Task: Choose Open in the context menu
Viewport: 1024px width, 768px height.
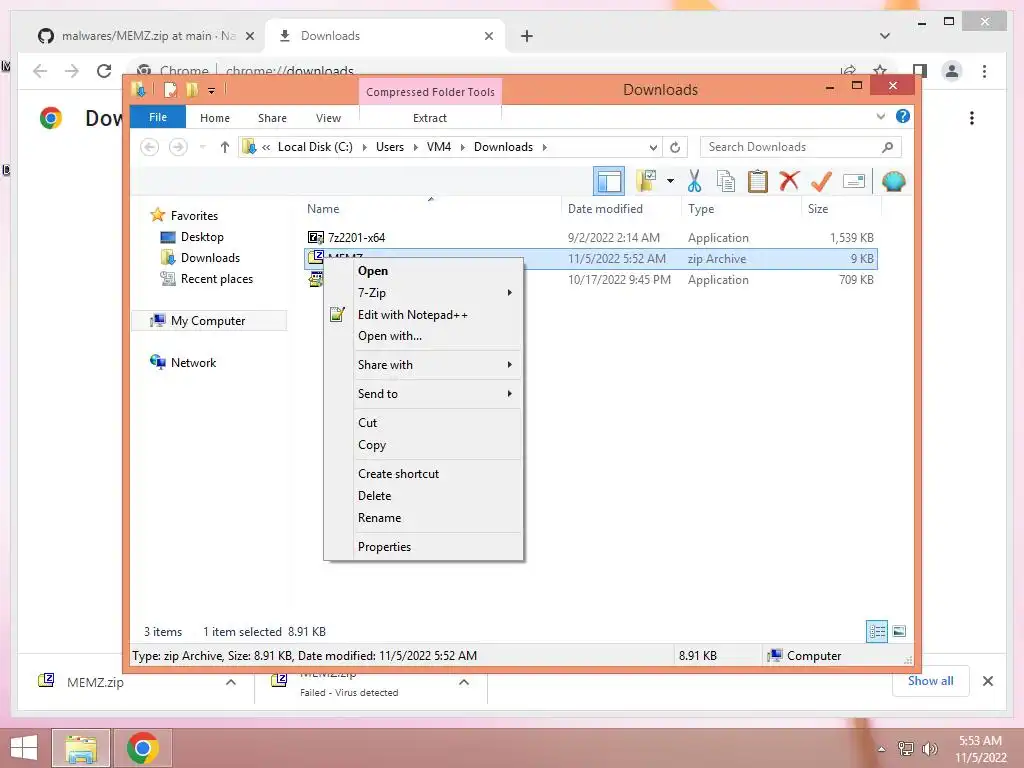Action: [x=424, y=271]
